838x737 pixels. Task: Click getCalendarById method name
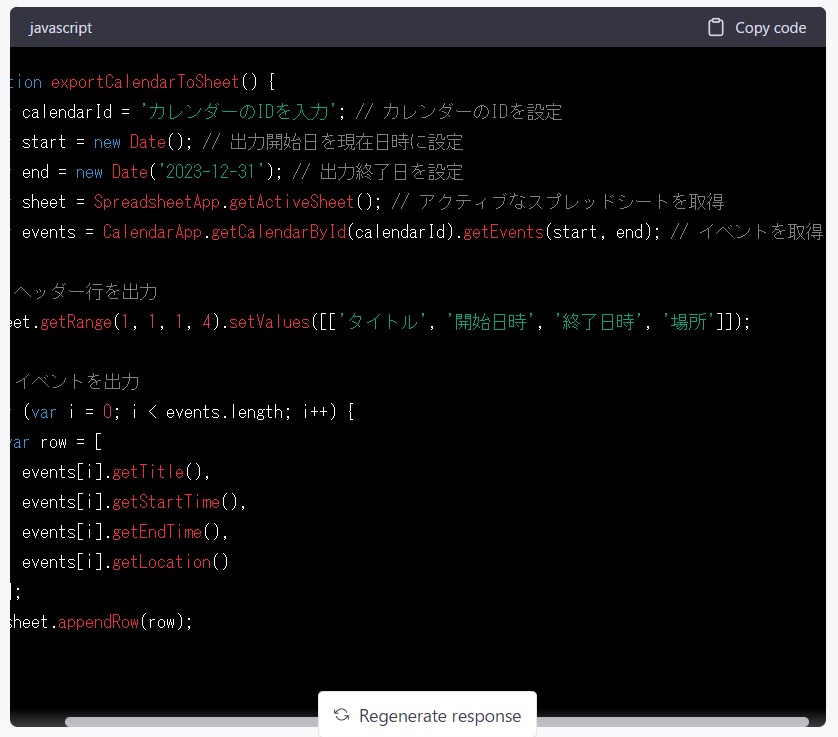pos(278,232)
